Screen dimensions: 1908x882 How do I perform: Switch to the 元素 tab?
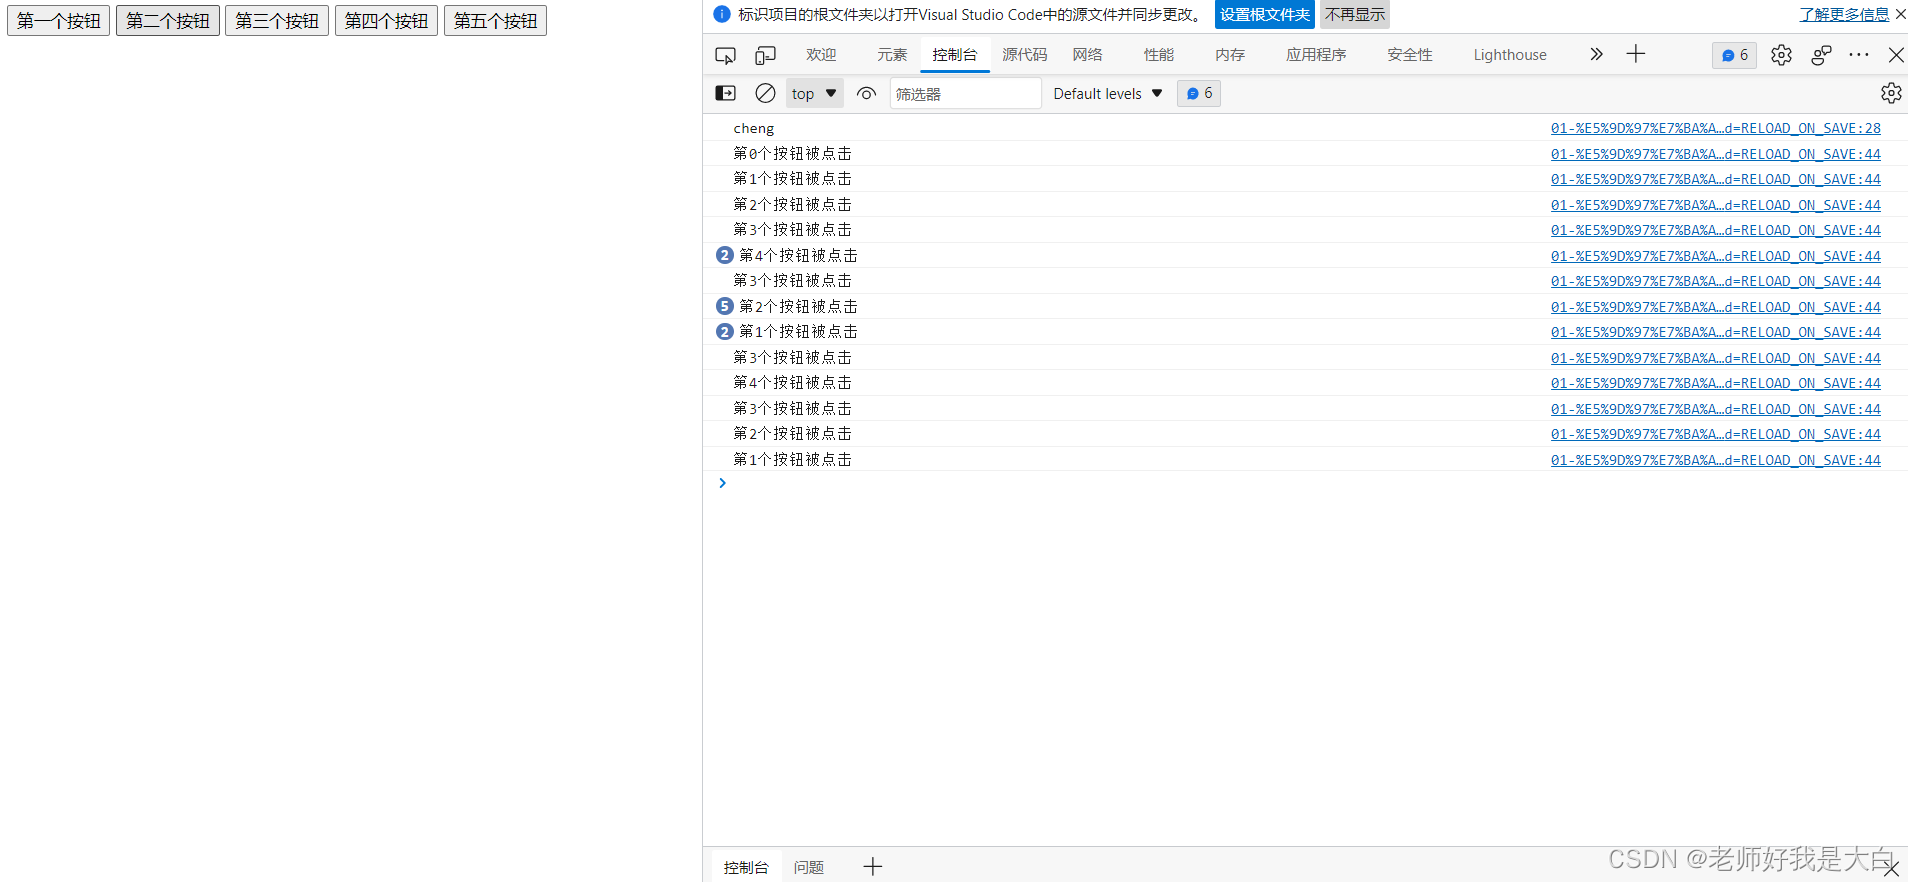tap(892, 55)
